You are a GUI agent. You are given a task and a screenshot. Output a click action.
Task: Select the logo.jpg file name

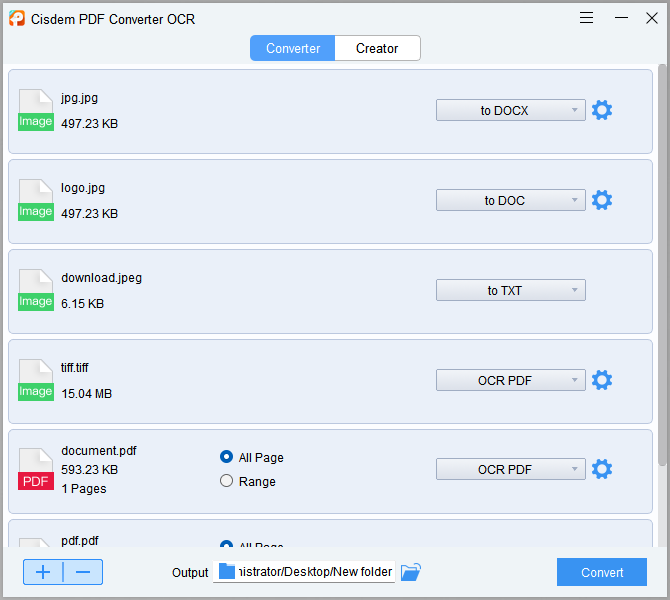tap(83, 188)
